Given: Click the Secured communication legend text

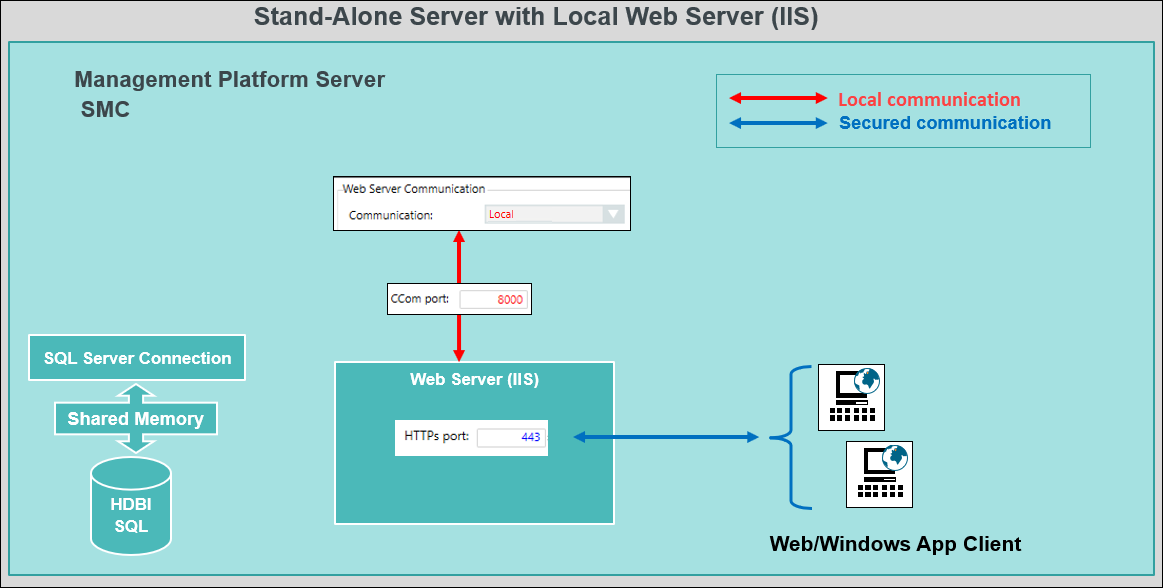Looking at the screenshot, I should point(944,123).
